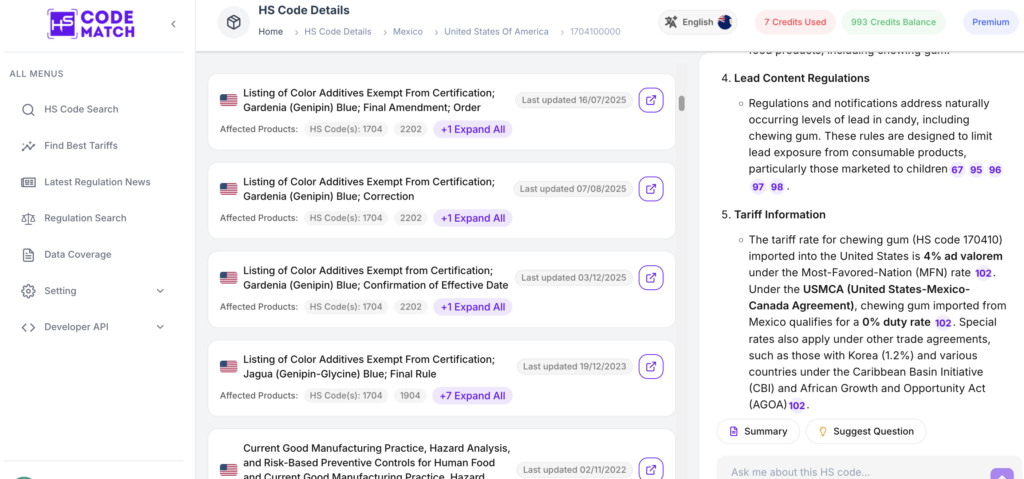Click the Suggest Question button

pos(866,431)
